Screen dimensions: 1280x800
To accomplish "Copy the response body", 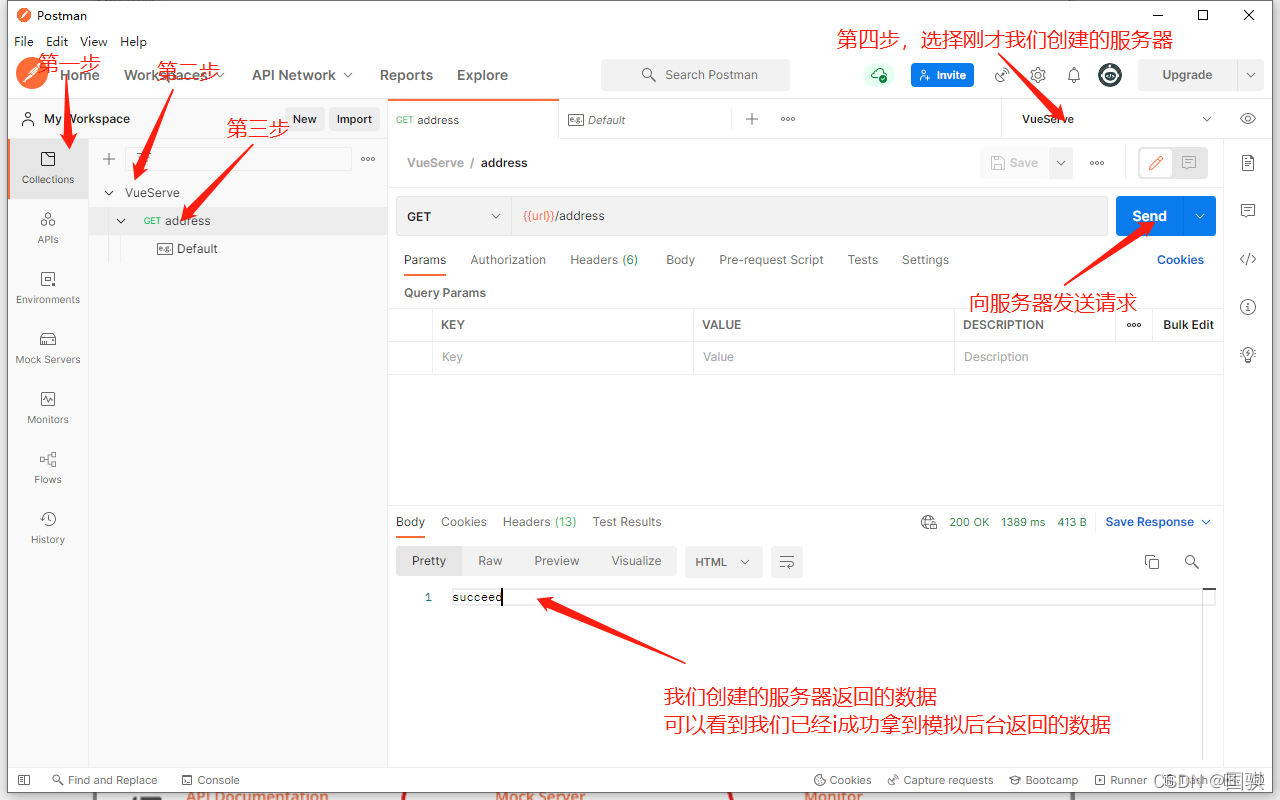I will click(1152, 562).
